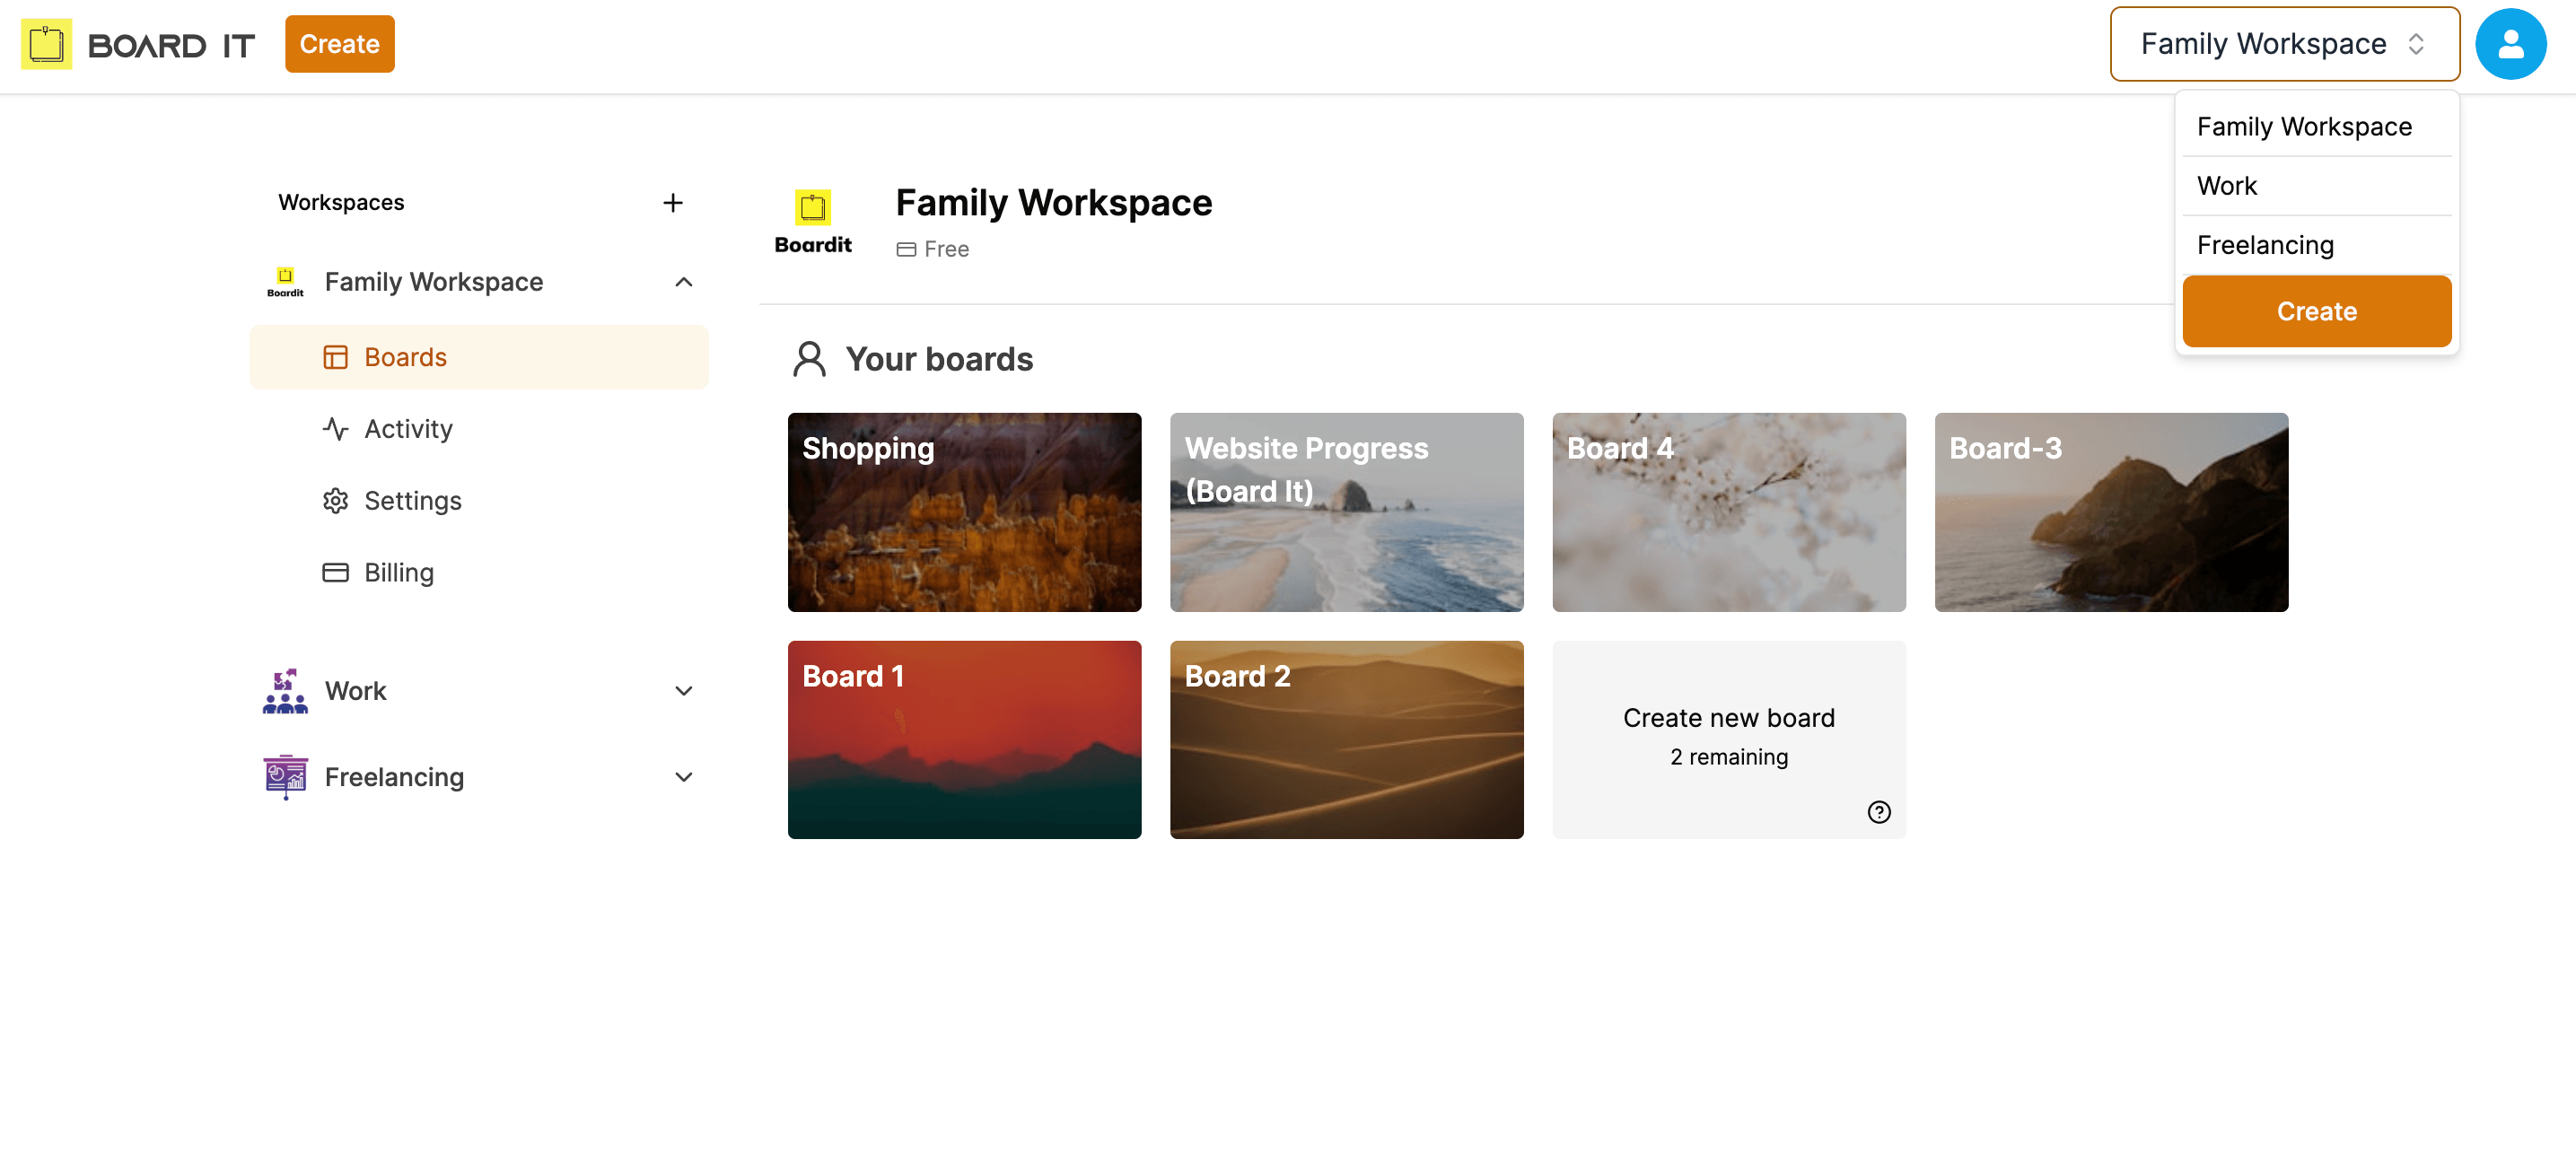Screen dimensions: 2576x1172
Task: Add a workspace with the plus icon
Action: [673, 203]
